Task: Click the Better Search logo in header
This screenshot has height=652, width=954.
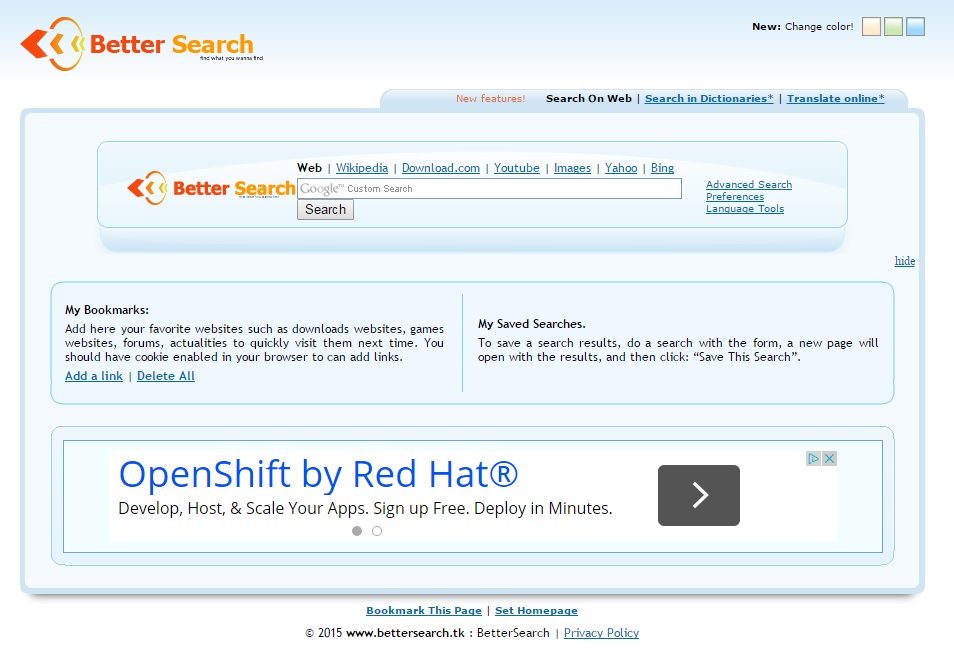Action: (142, 44)
